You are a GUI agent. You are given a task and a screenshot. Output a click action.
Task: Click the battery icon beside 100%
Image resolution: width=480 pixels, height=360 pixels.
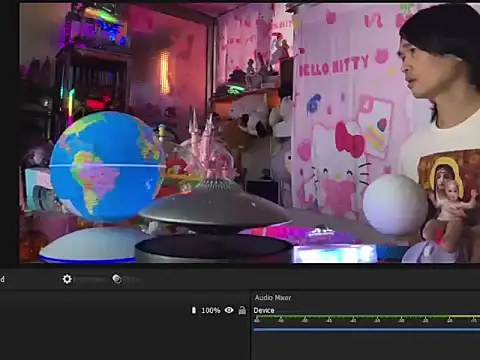coord(194,310)
